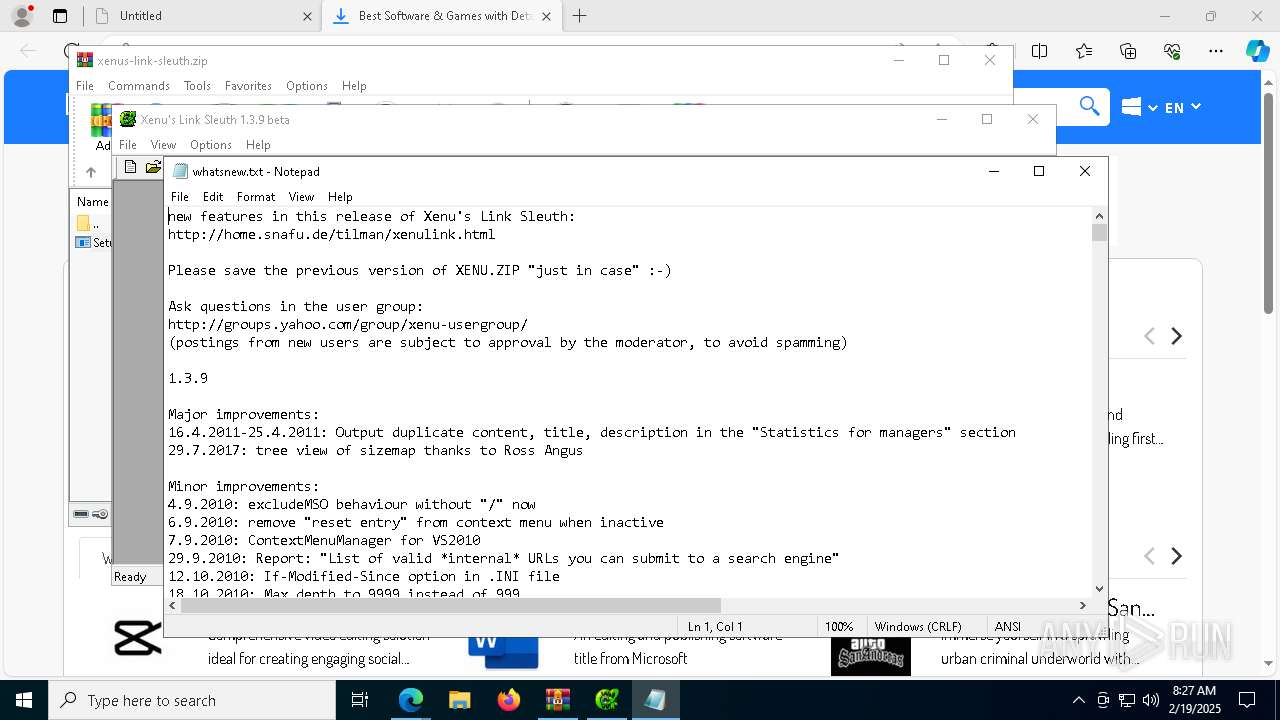Expand the Windows platform dropdown on website
This screenshot has width=1280, height=720.
pyautogui.click(x=1139, y=107)
